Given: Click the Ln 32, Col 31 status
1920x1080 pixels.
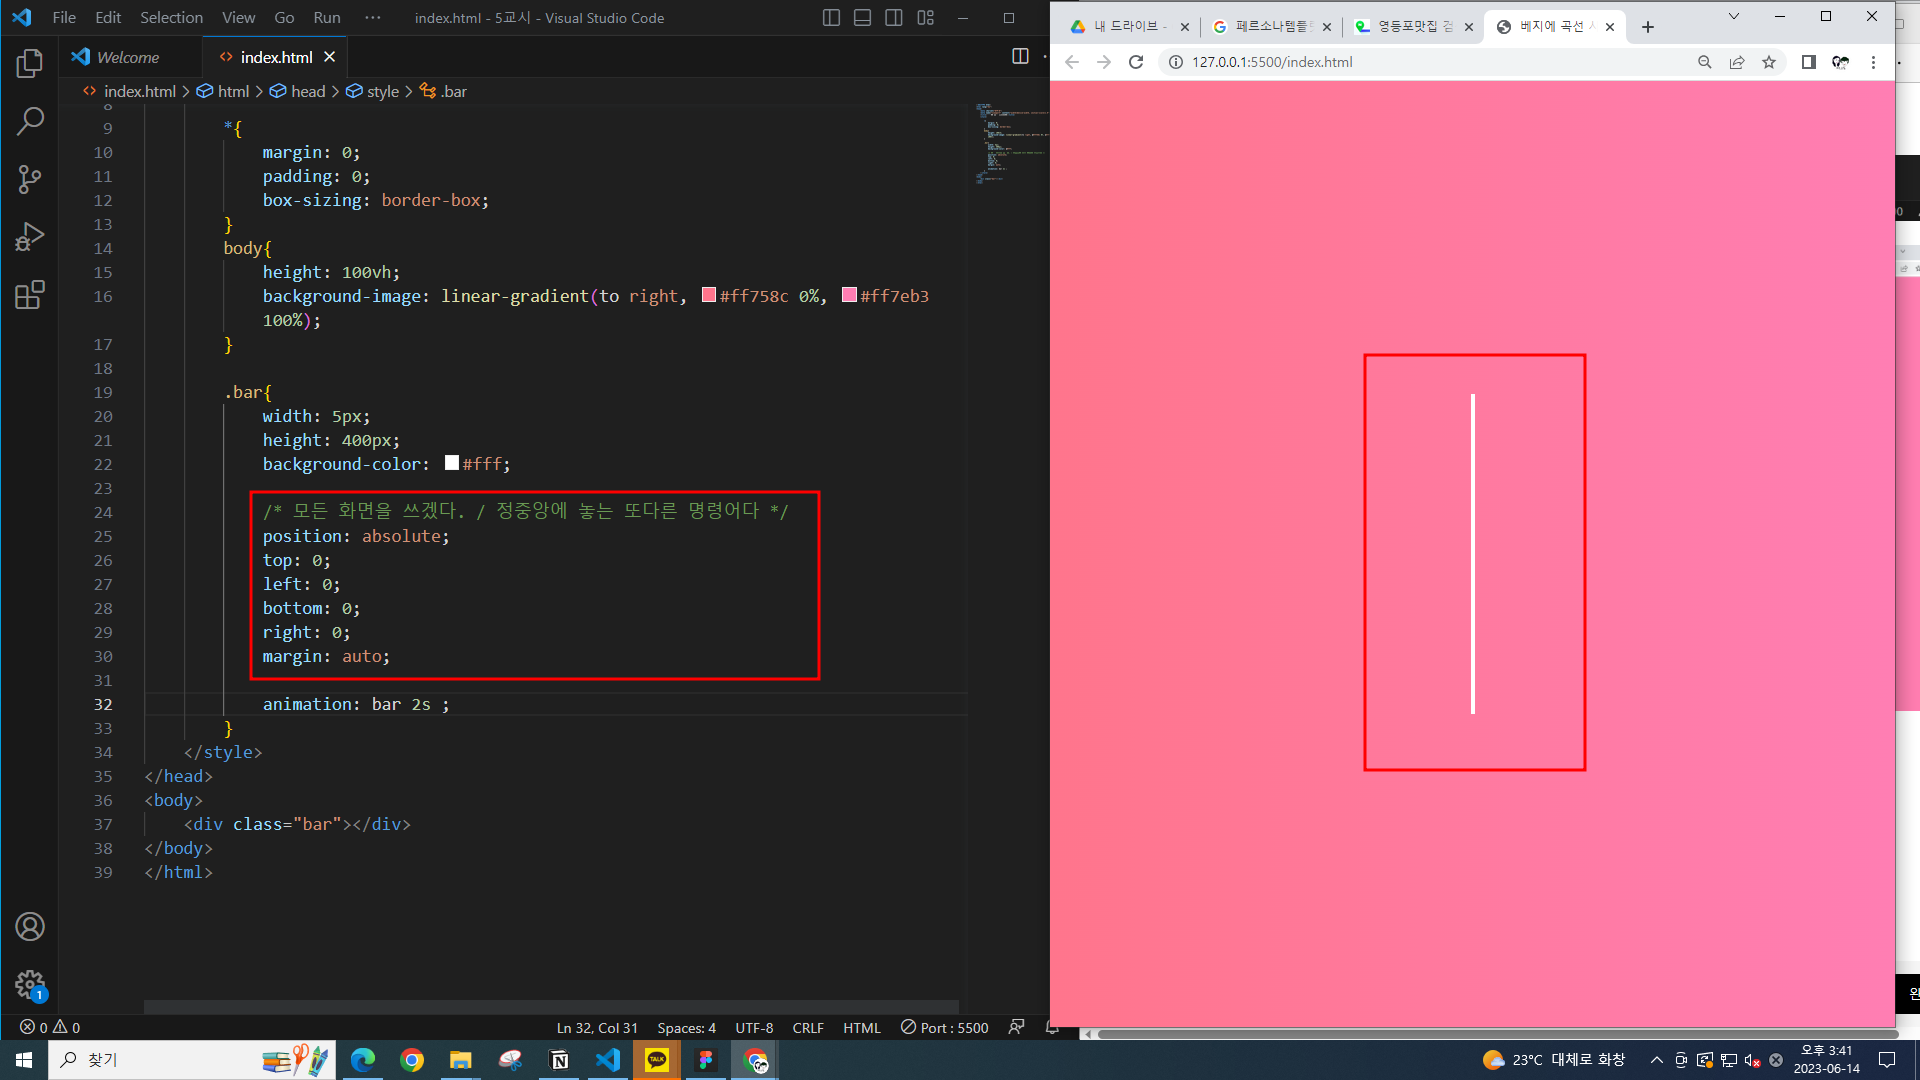Looking at the screenshot, I should [597, 1027].
